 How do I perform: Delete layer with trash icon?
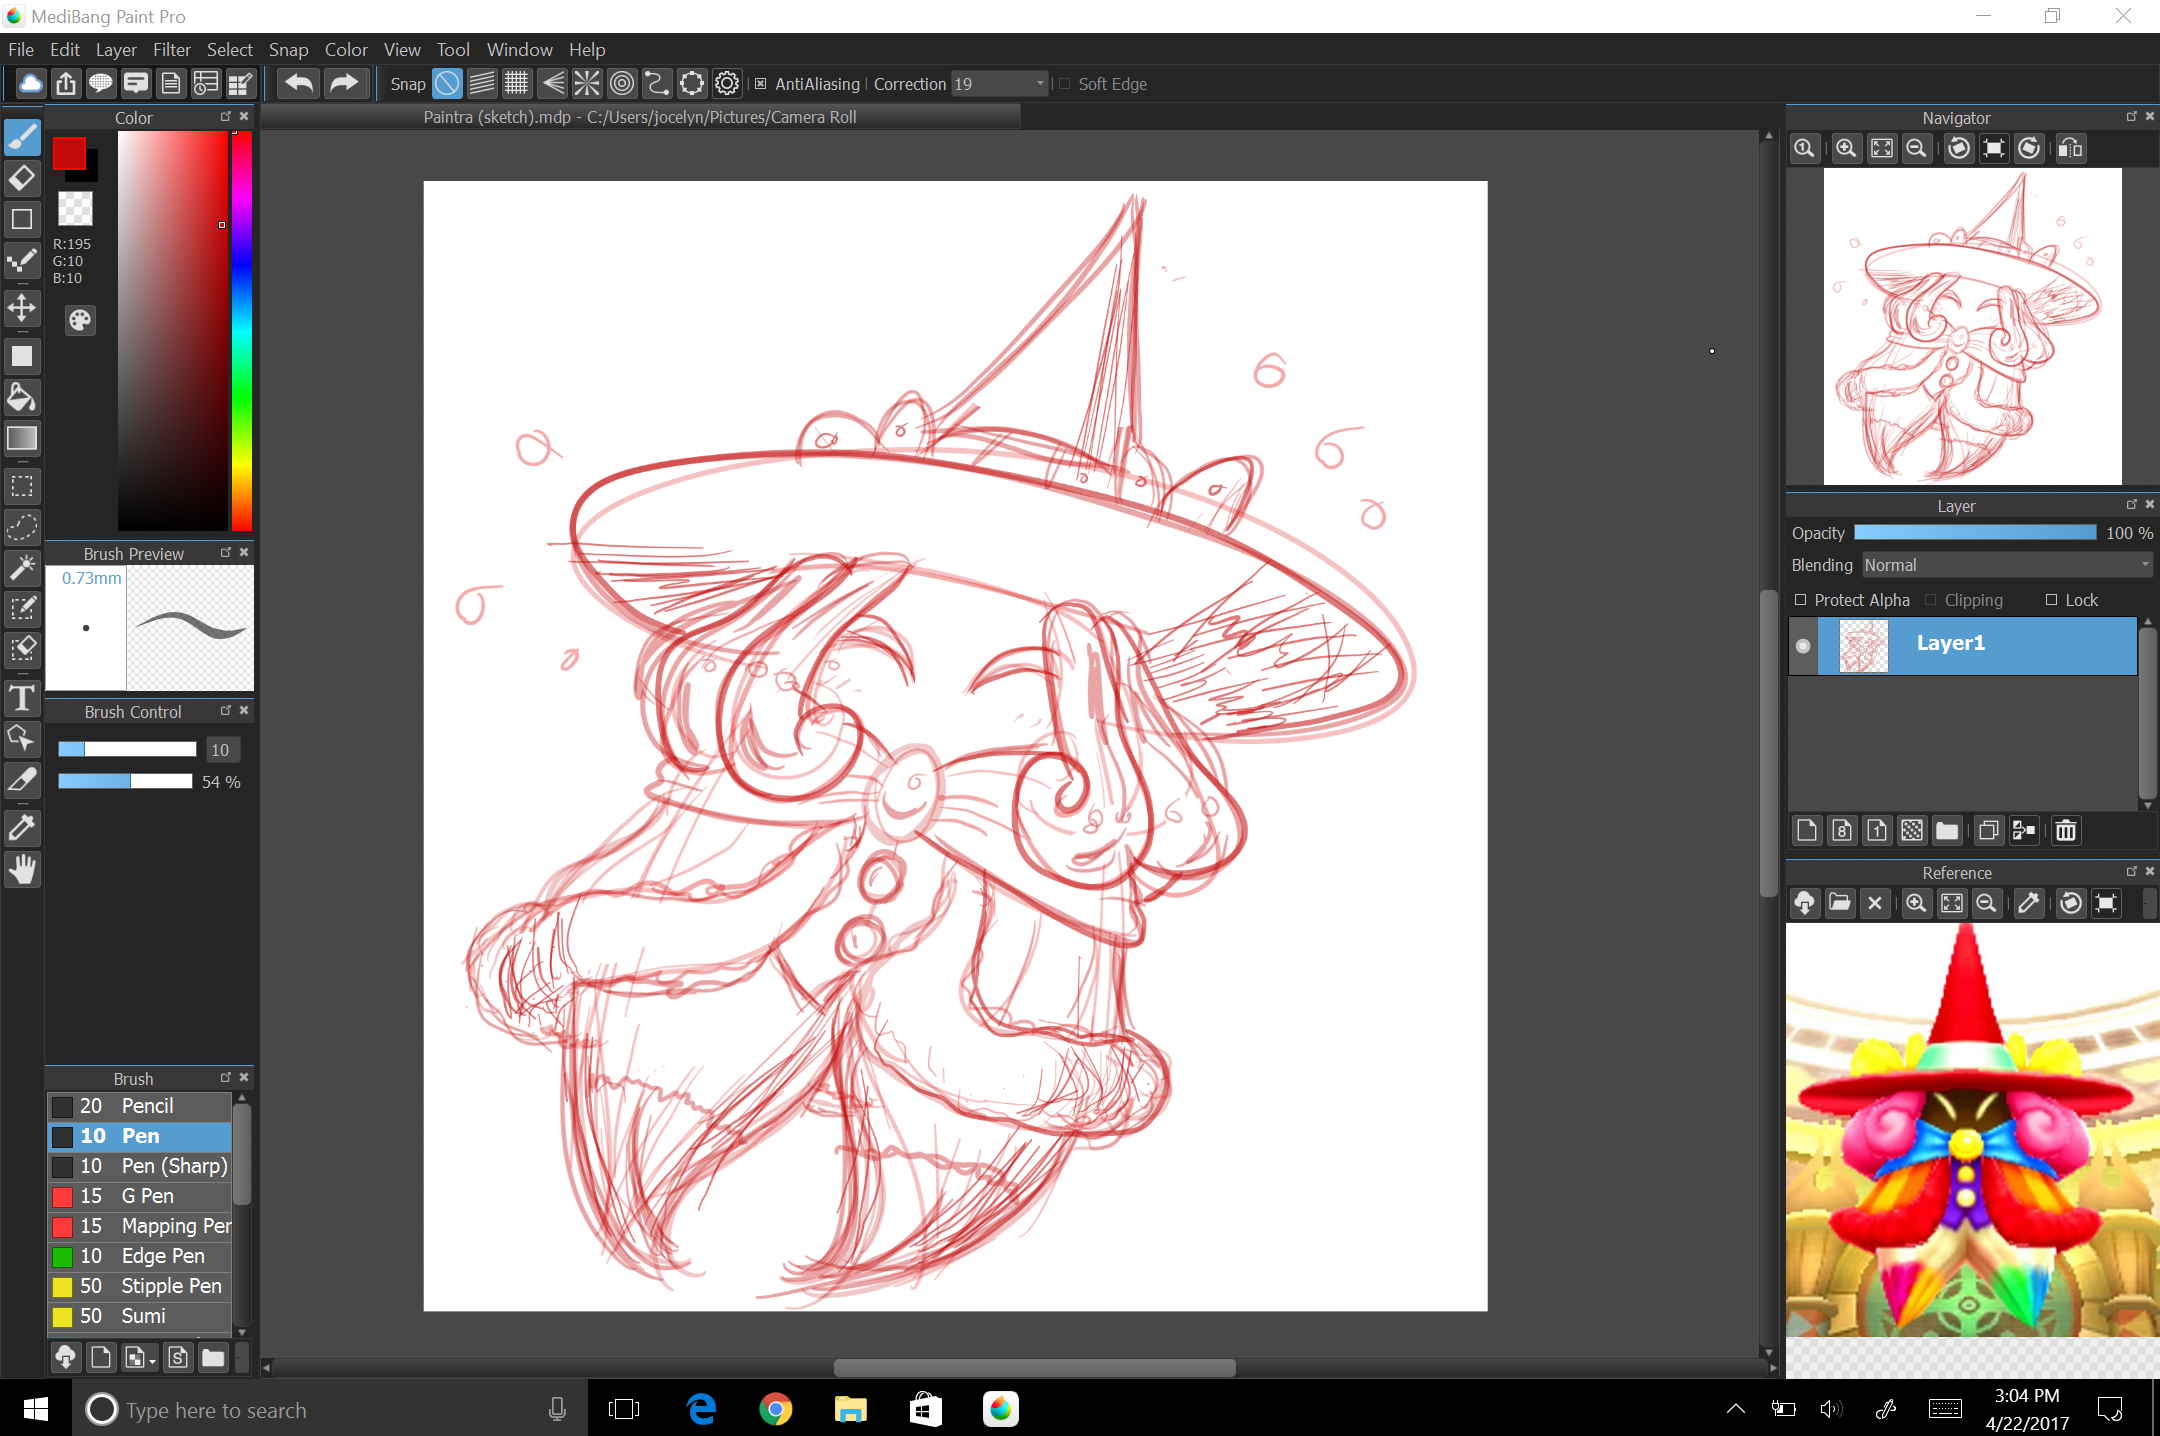tap(2066, 830)
